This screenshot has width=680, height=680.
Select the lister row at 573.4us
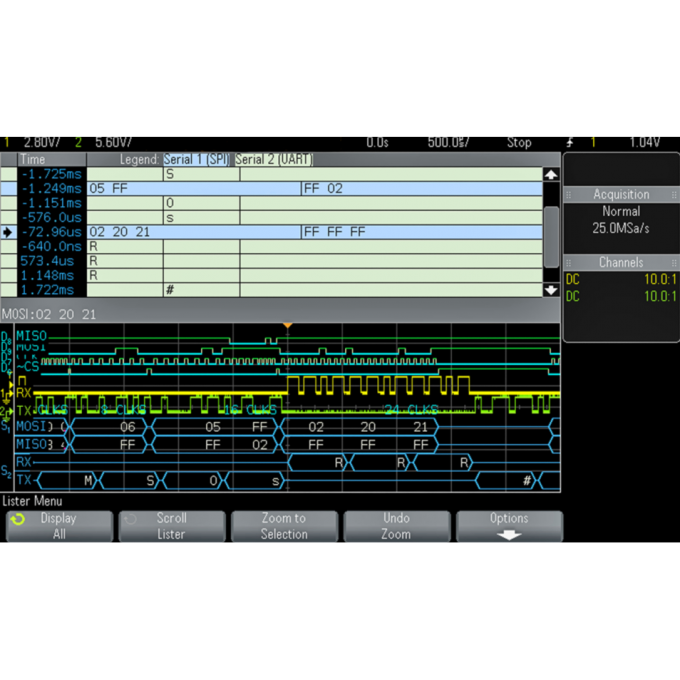[x=271, y=261]
